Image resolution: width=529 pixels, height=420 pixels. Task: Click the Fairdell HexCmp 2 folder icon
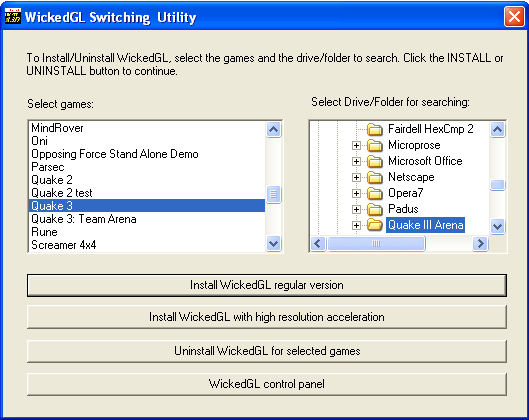[374, 129]
